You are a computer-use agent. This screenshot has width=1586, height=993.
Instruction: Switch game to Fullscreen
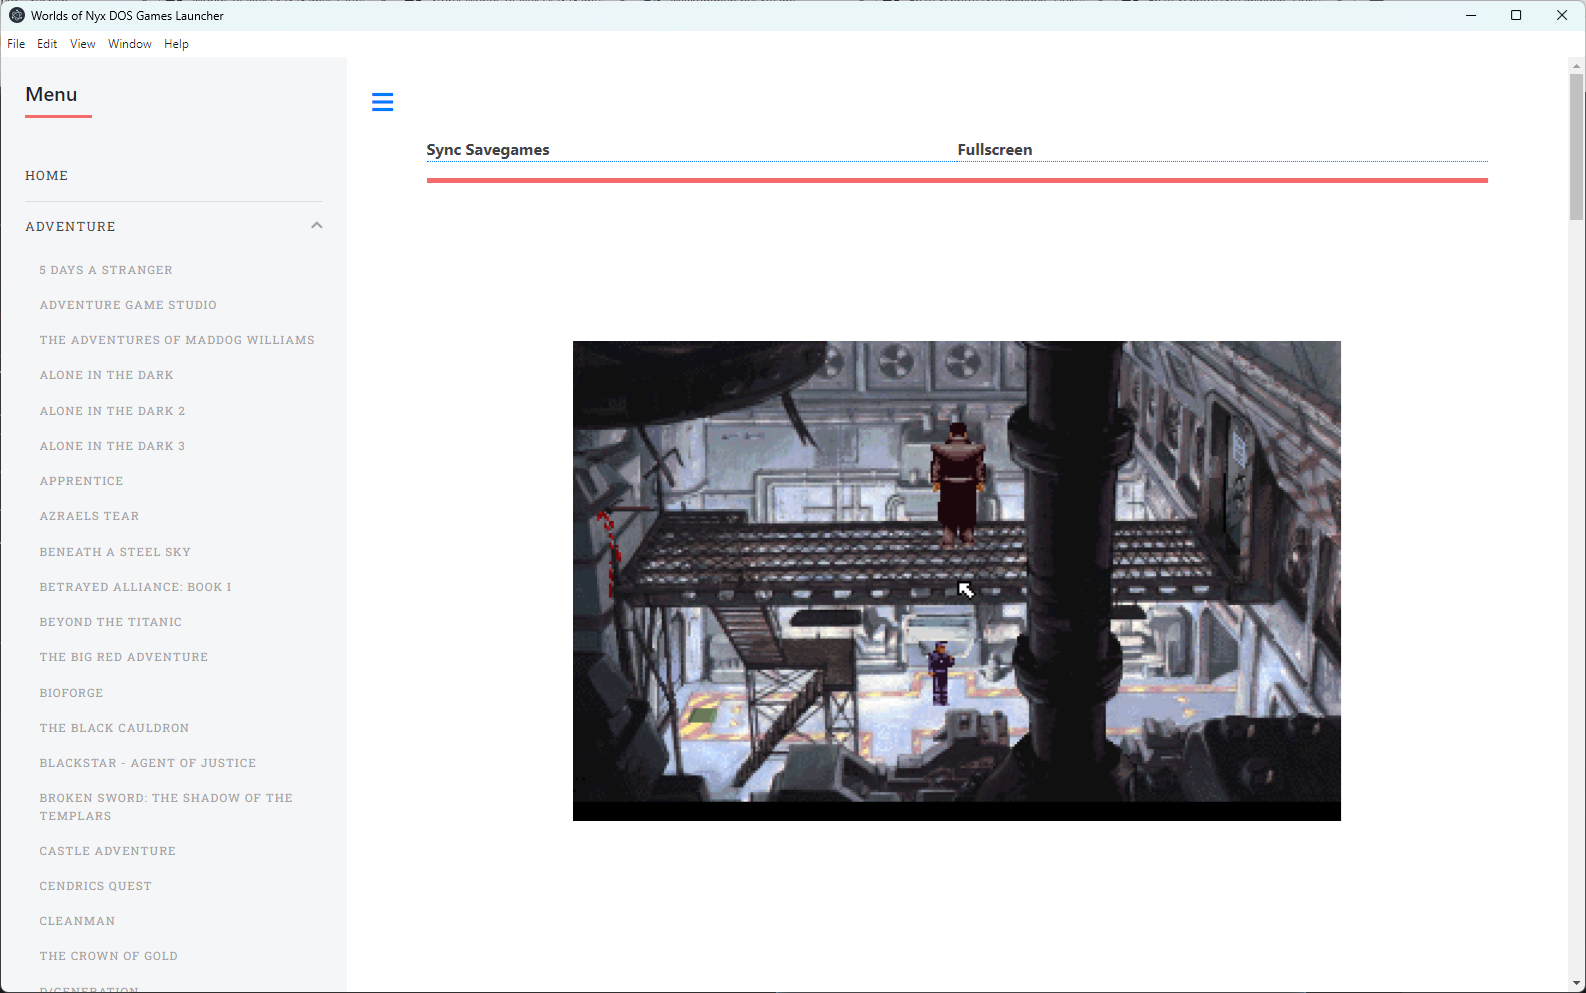[995, 150]
